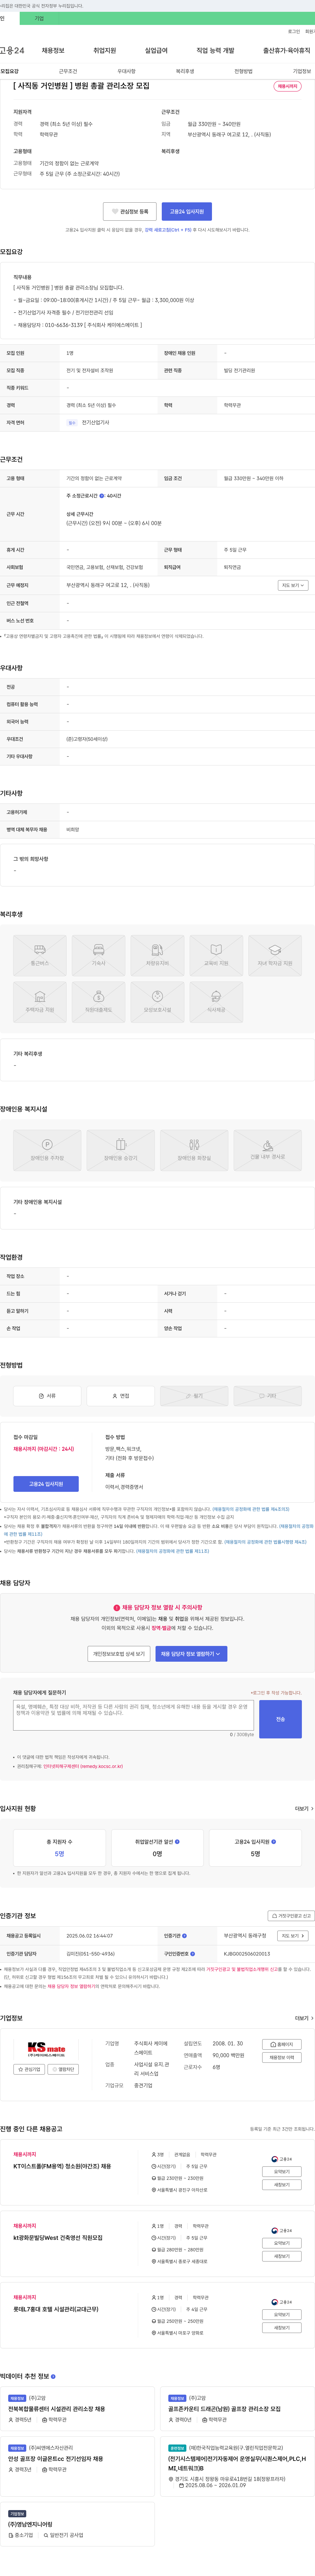315x2576 pixels.
Task: Open the KT이스트롤 청소원 job posting
Action: (x=62, y=2166)
